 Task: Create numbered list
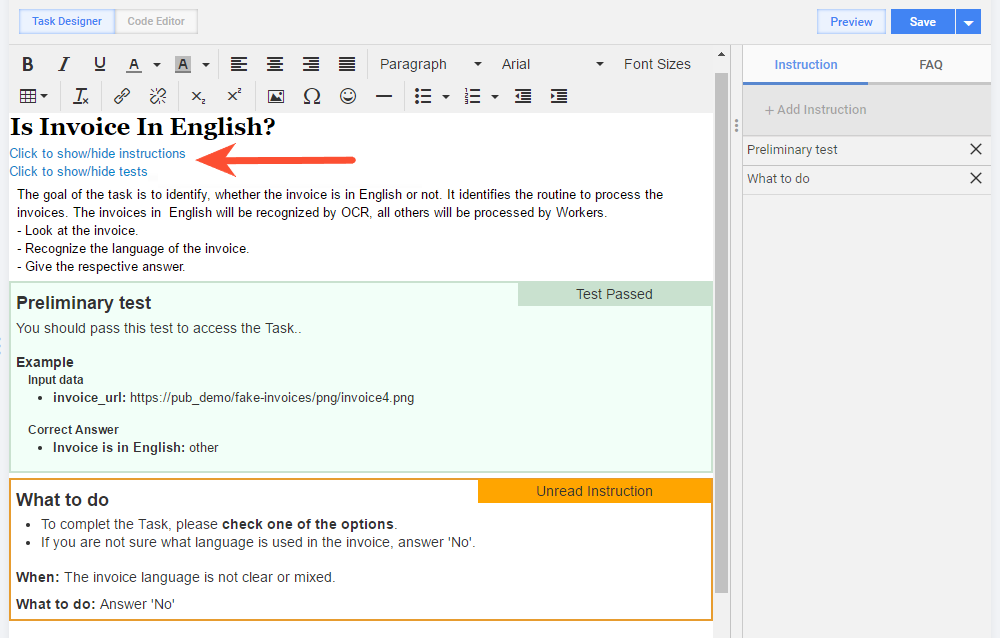coord(472,96)
